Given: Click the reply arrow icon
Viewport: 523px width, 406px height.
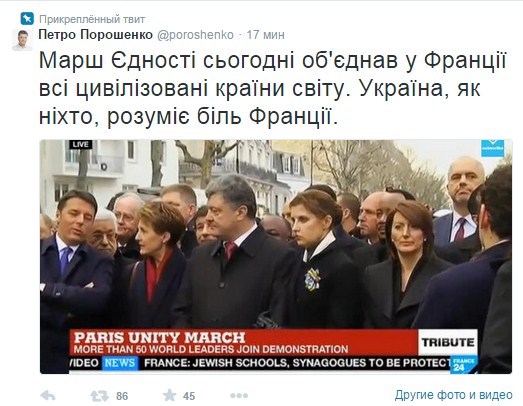Looking at the screenshot, I should click(x=48, y=396).
